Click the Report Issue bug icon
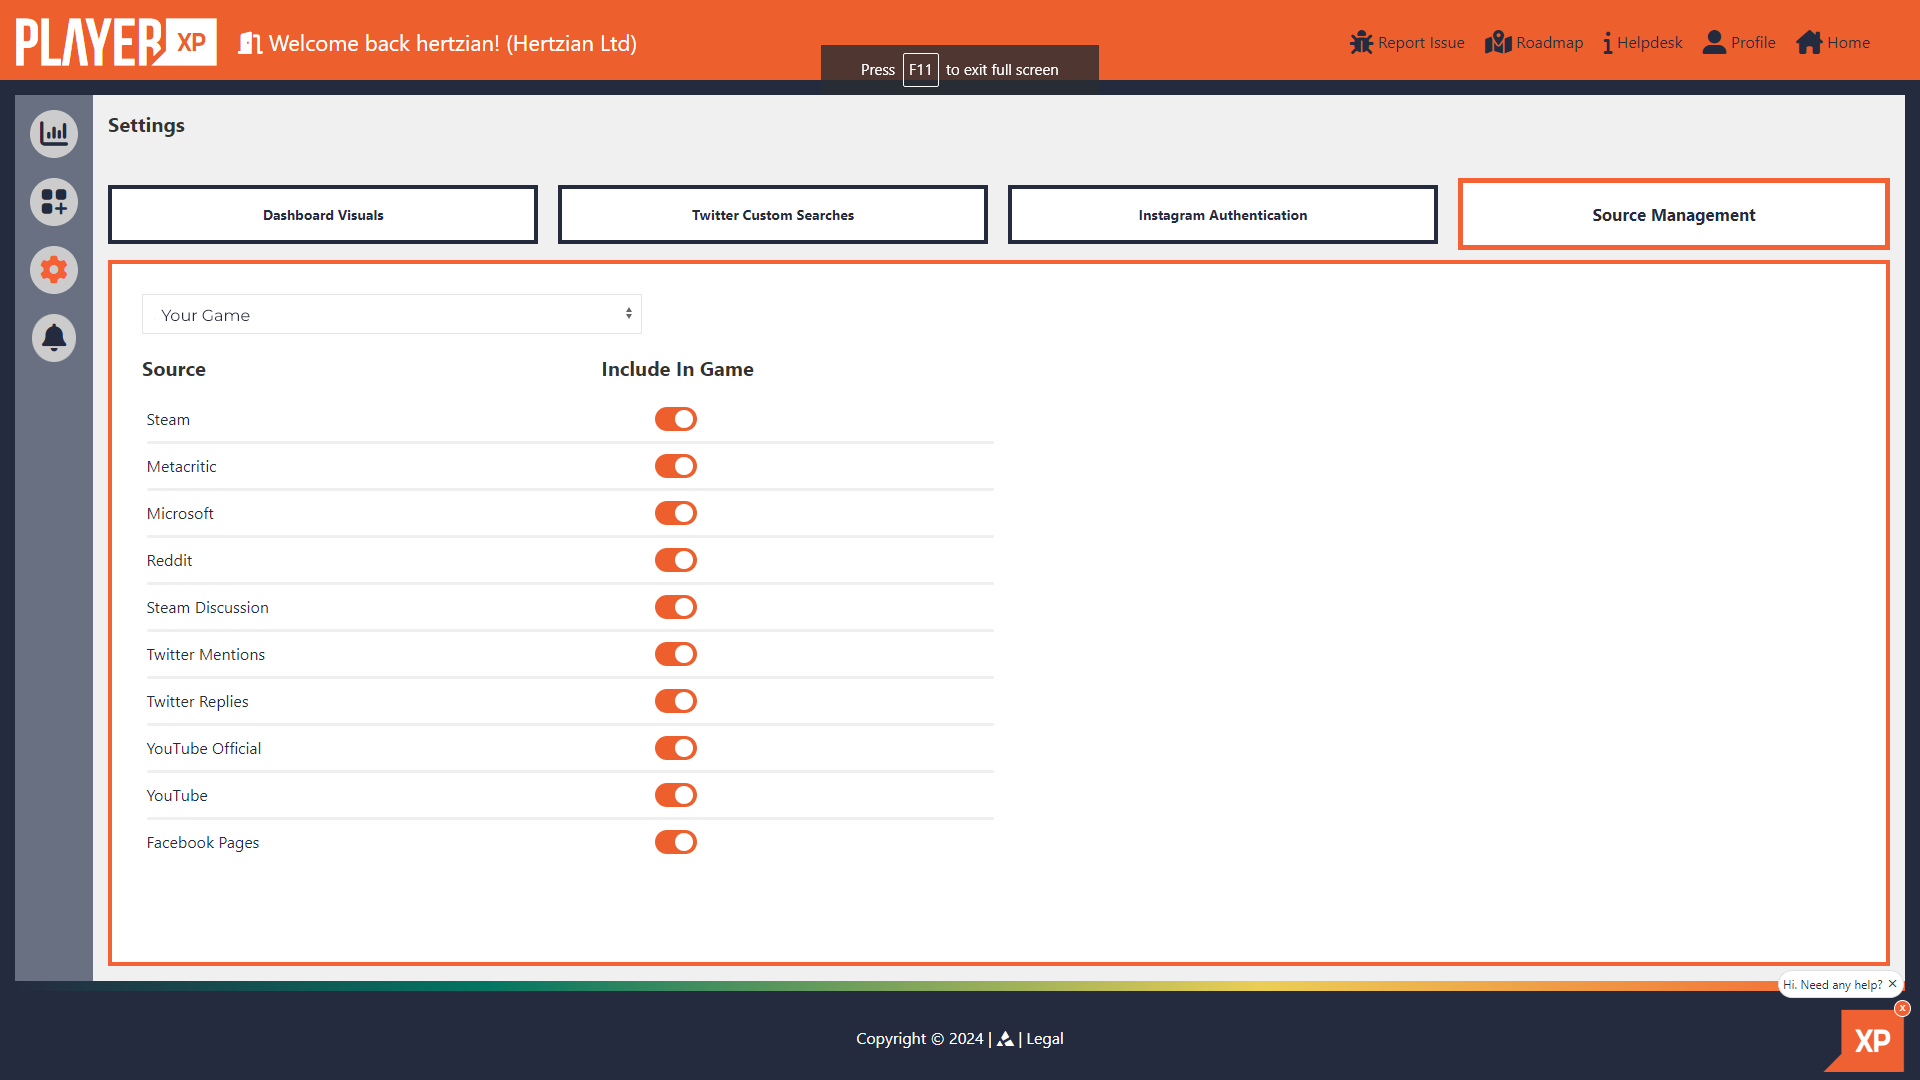Image resolution: width=1920 pixels, height=1080 pixels. point(1361,42)
